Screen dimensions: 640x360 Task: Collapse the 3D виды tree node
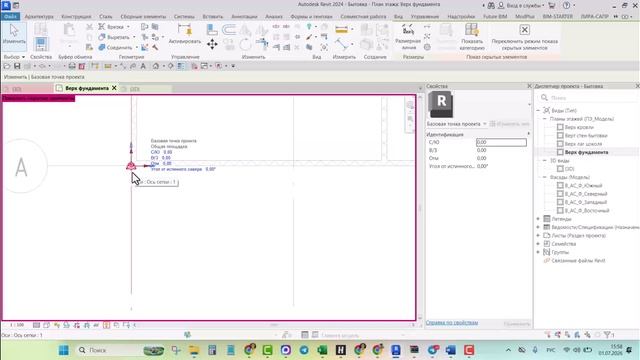[x=544, y=160]
